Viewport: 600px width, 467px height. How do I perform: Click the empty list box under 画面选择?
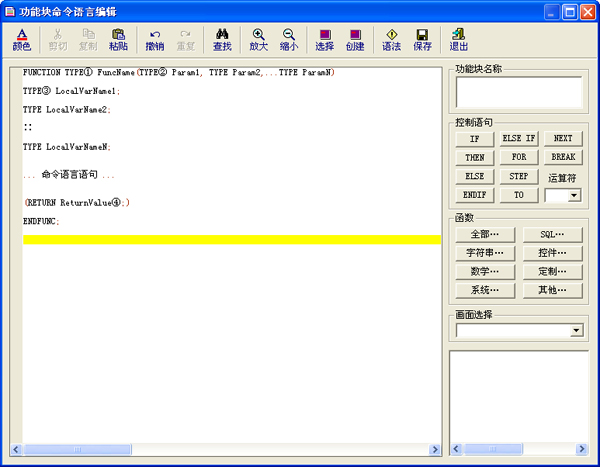coord(519,397)
